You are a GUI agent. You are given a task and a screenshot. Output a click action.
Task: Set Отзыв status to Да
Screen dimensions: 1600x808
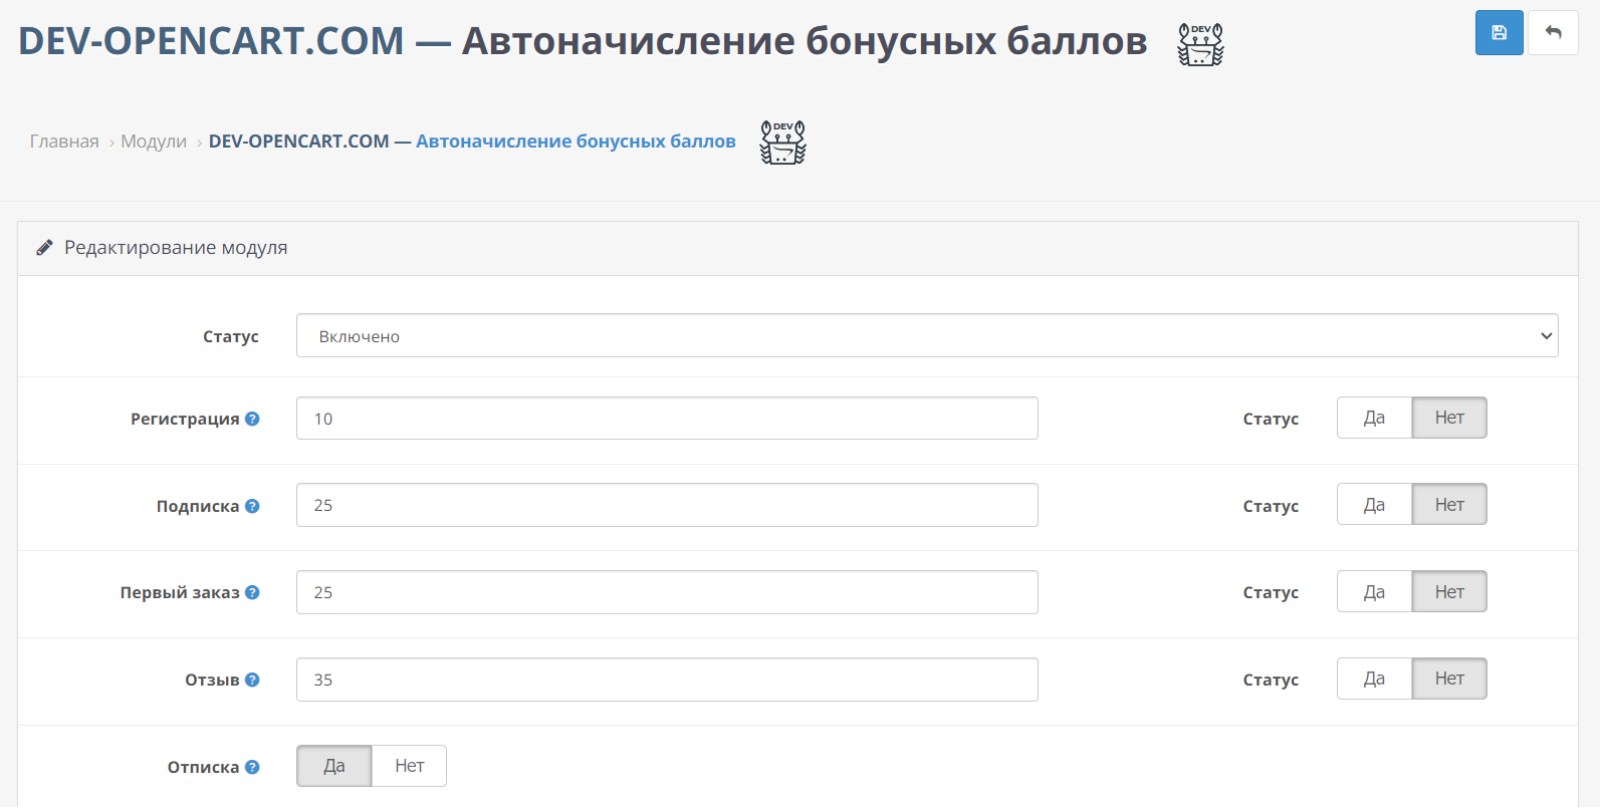1374,679
